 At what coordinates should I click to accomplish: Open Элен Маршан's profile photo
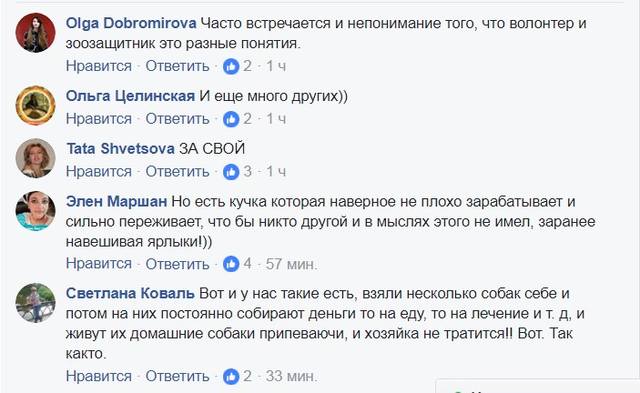point(36,211)
